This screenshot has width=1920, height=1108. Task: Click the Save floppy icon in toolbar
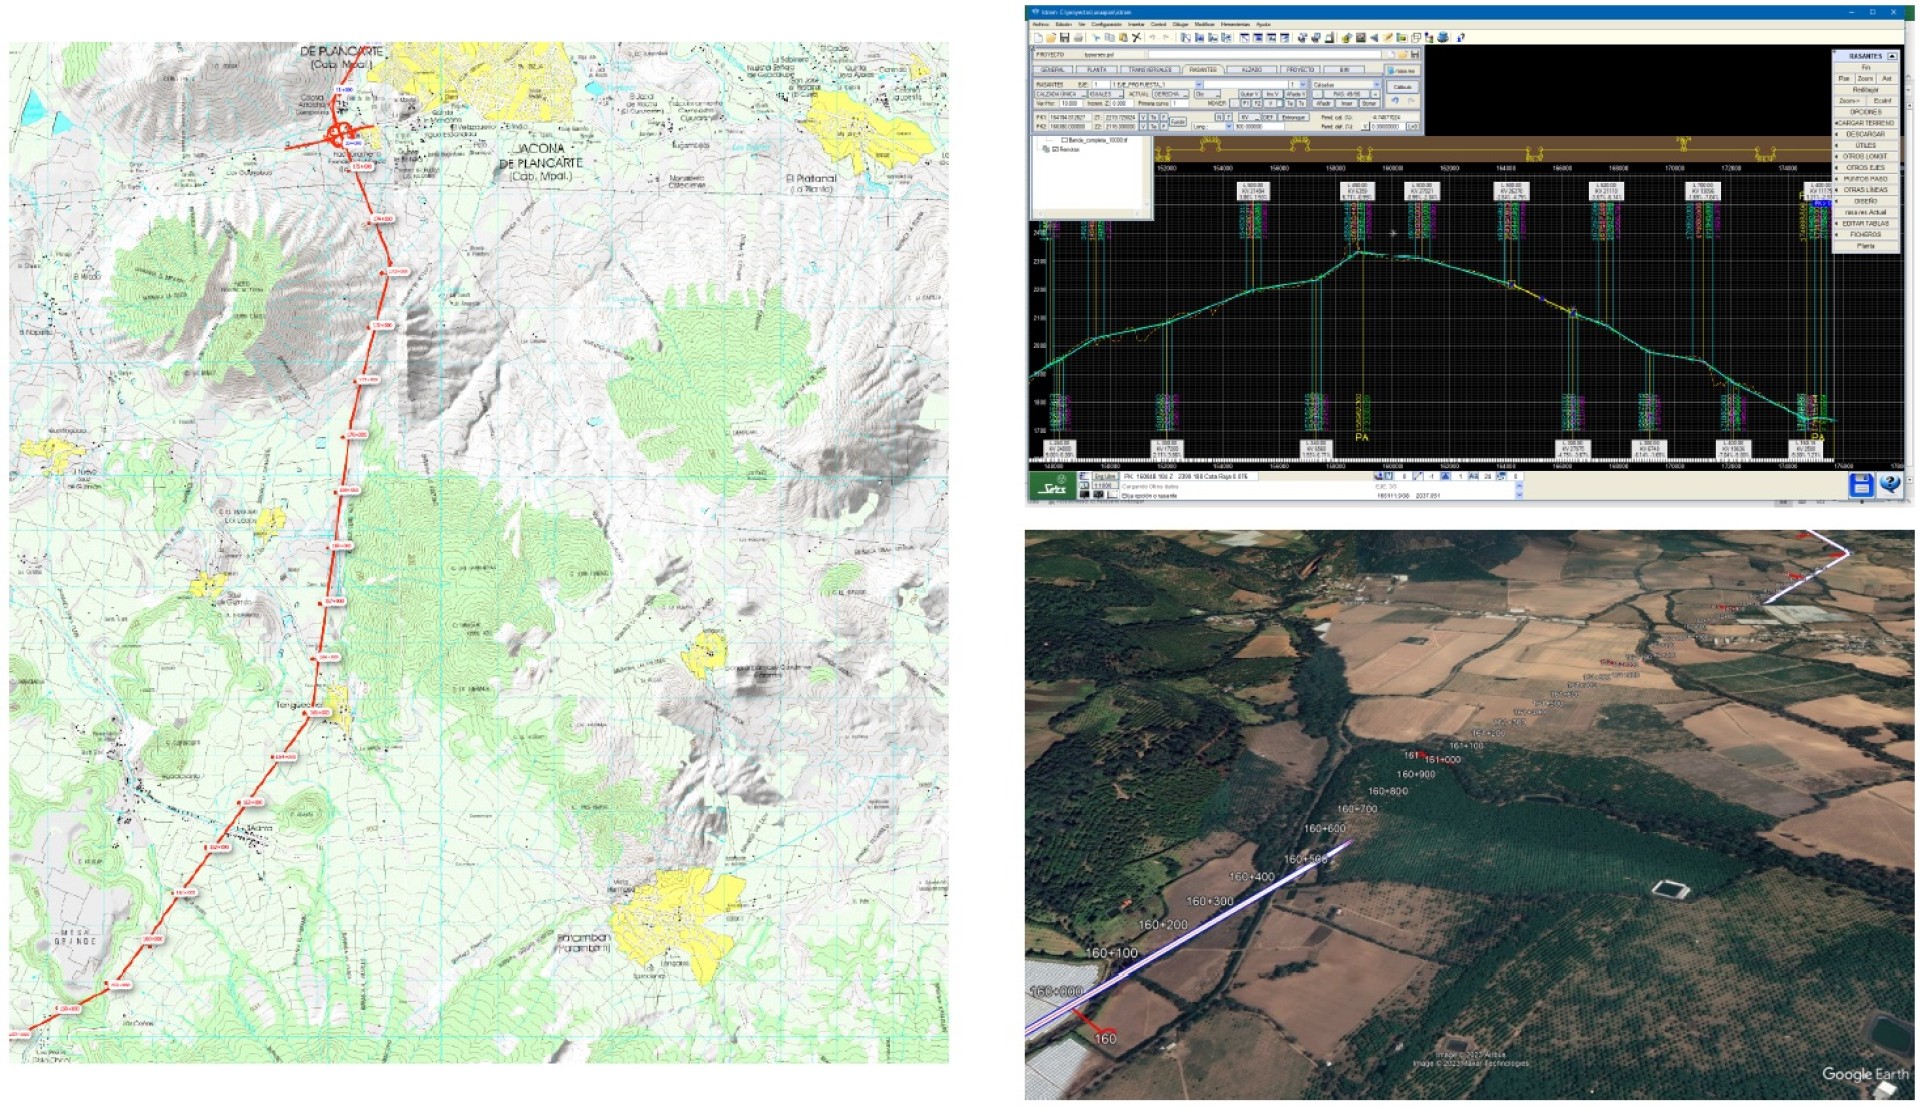1065,38
